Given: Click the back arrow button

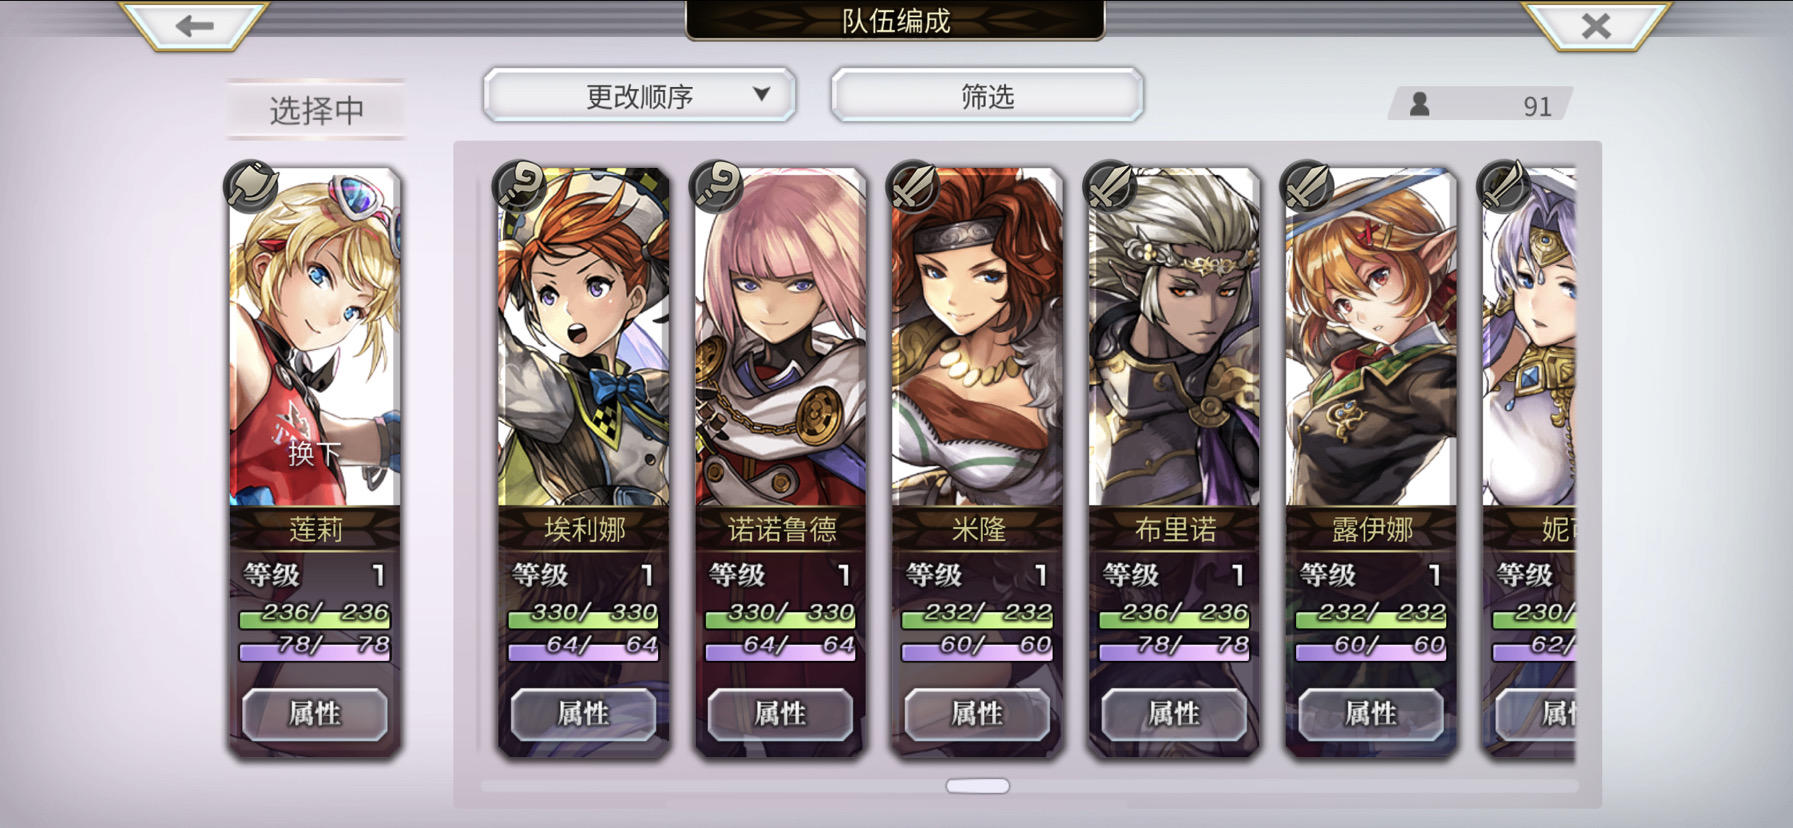Looking at the screenshot, I should point(194,25).
